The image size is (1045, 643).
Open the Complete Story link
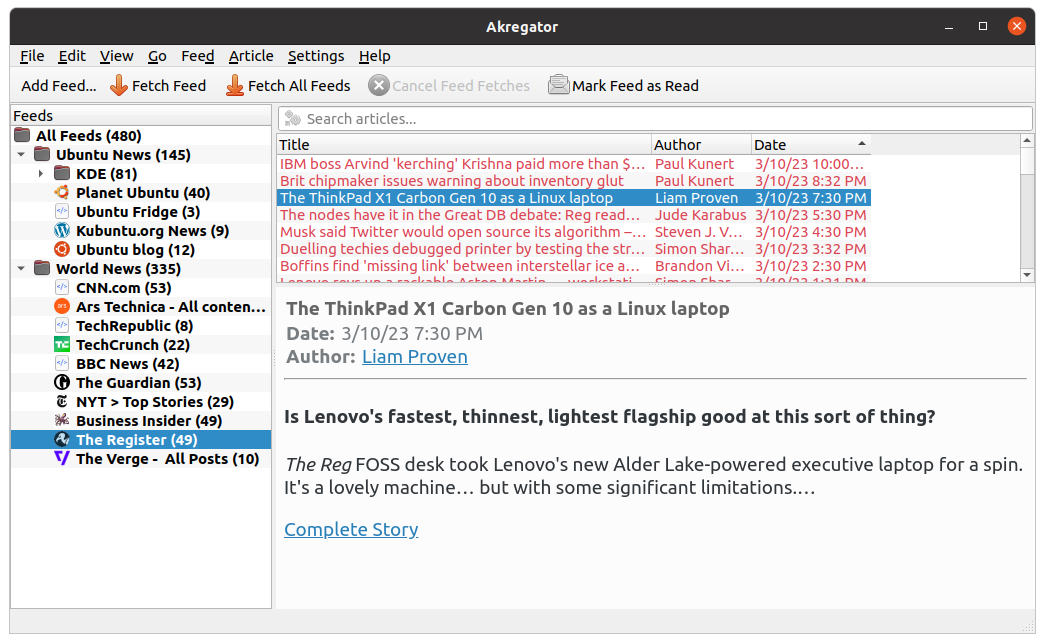[351, 529]
